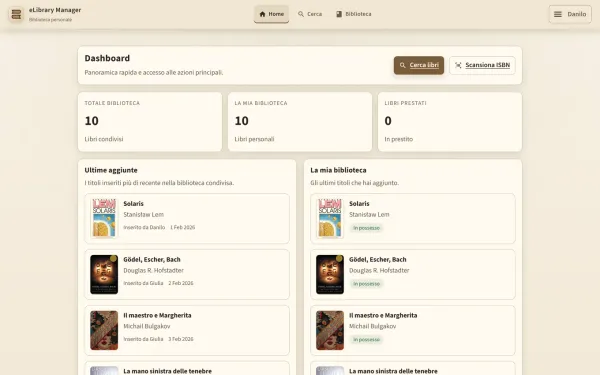Click the scan icon in Scansiona ISBN
This screenshot has height=375, width=600.
(x=458, y=65)
